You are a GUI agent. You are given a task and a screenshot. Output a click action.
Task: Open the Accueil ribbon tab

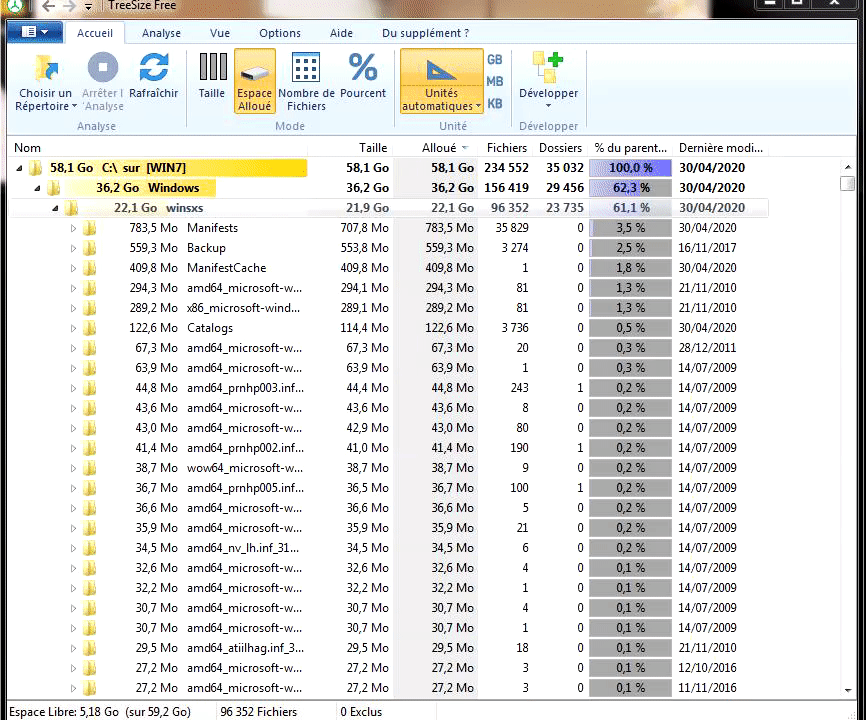pyautogui.click(x=95, y=33)
